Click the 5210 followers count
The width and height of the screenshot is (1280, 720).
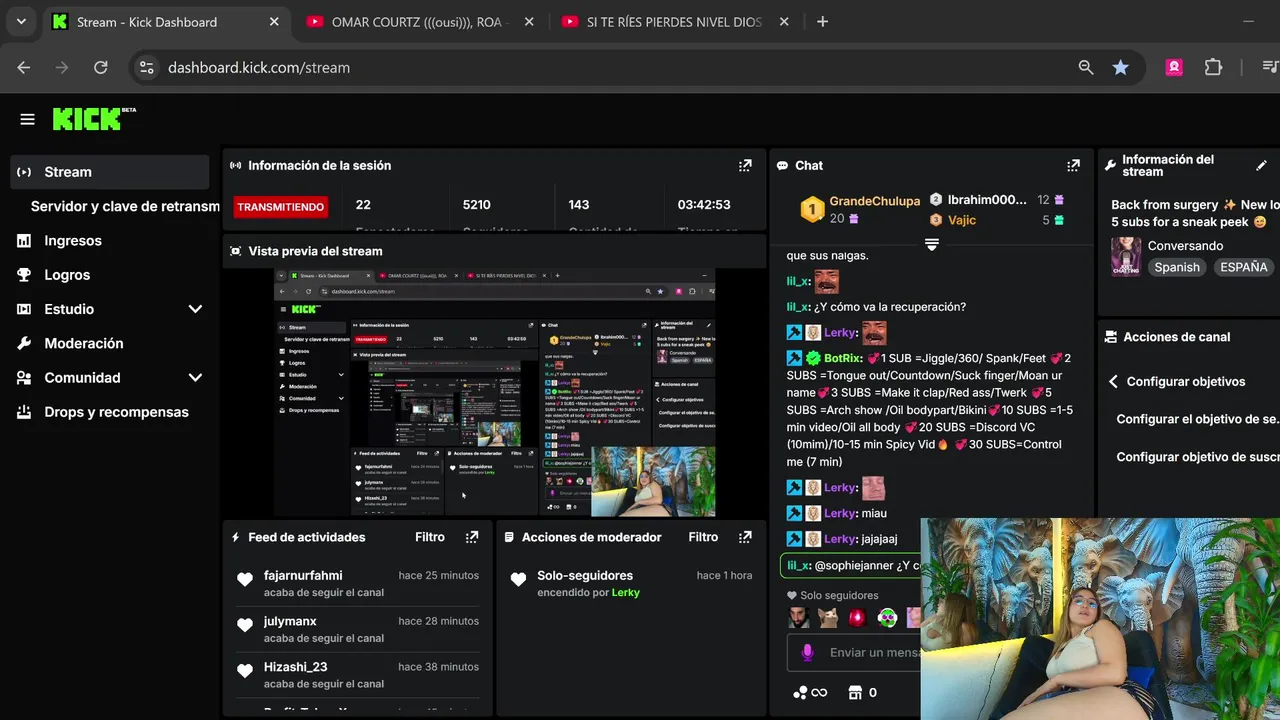tap(476, 204)
